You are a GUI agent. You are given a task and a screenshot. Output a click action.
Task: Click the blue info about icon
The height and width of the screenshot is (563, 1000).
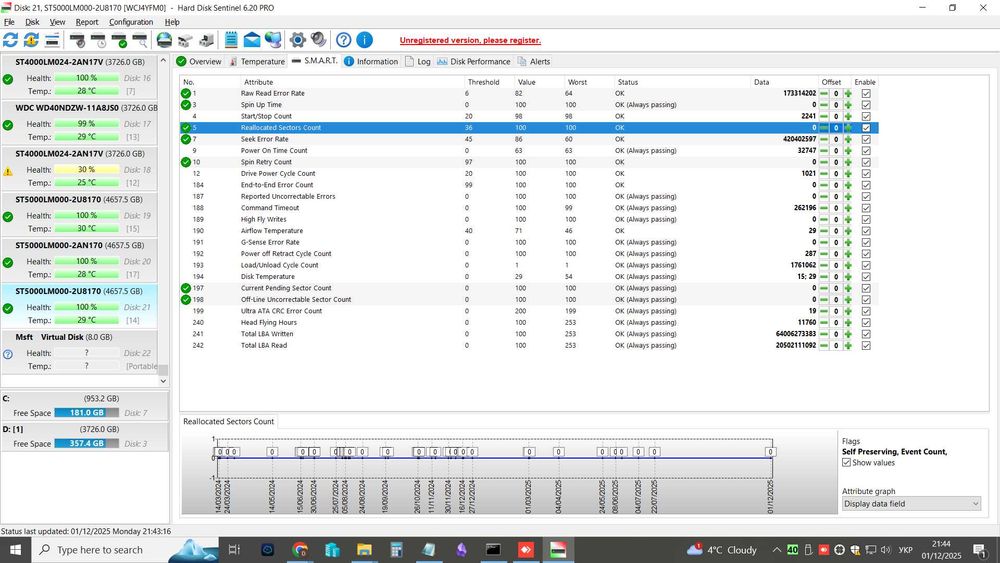click(x=364, y=41)
